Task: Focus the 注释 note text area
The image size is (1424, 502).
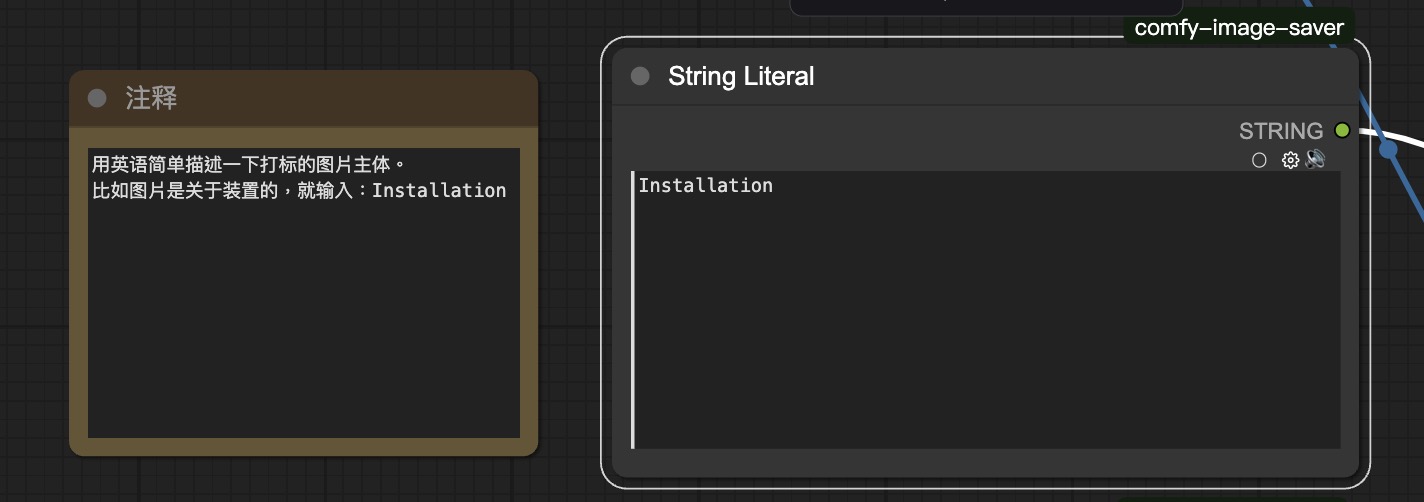Action: tap(303, 320)
